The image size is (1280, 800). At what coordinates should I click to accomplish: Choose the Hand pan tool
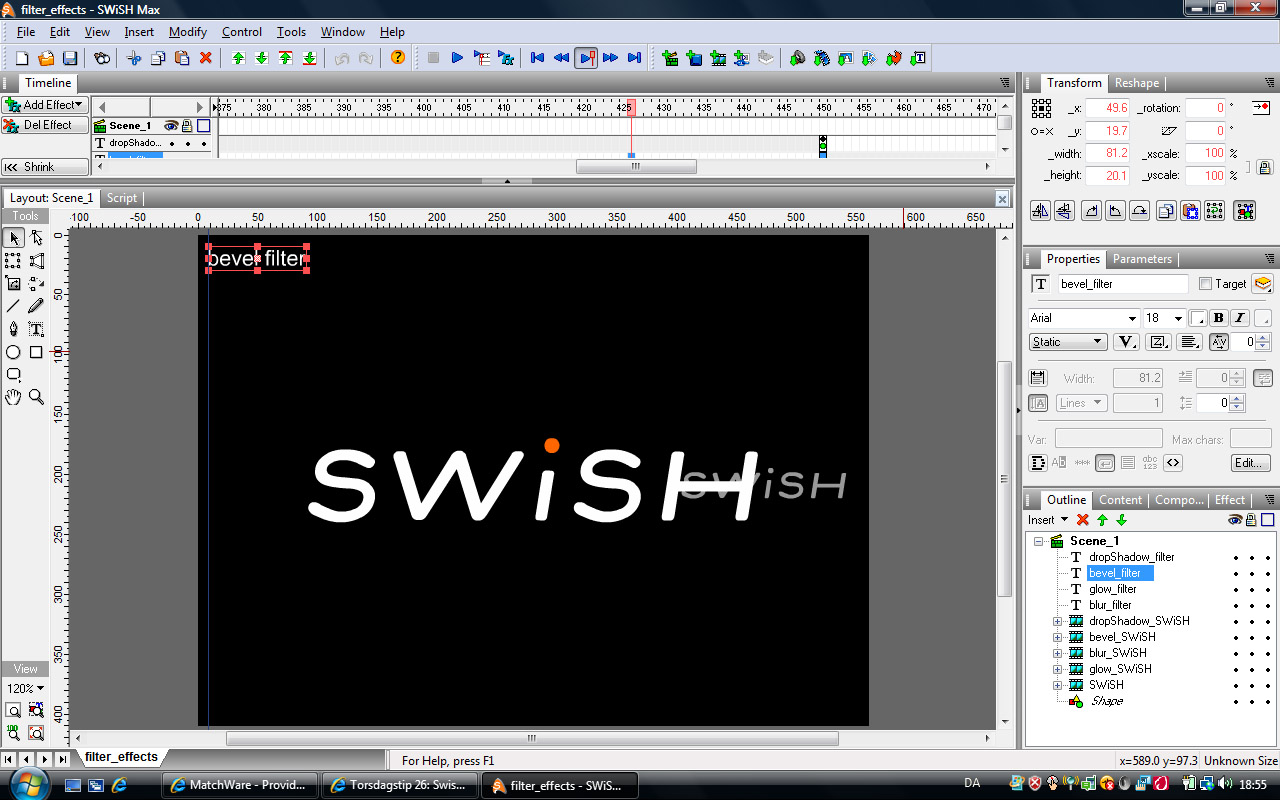point(13,397)
